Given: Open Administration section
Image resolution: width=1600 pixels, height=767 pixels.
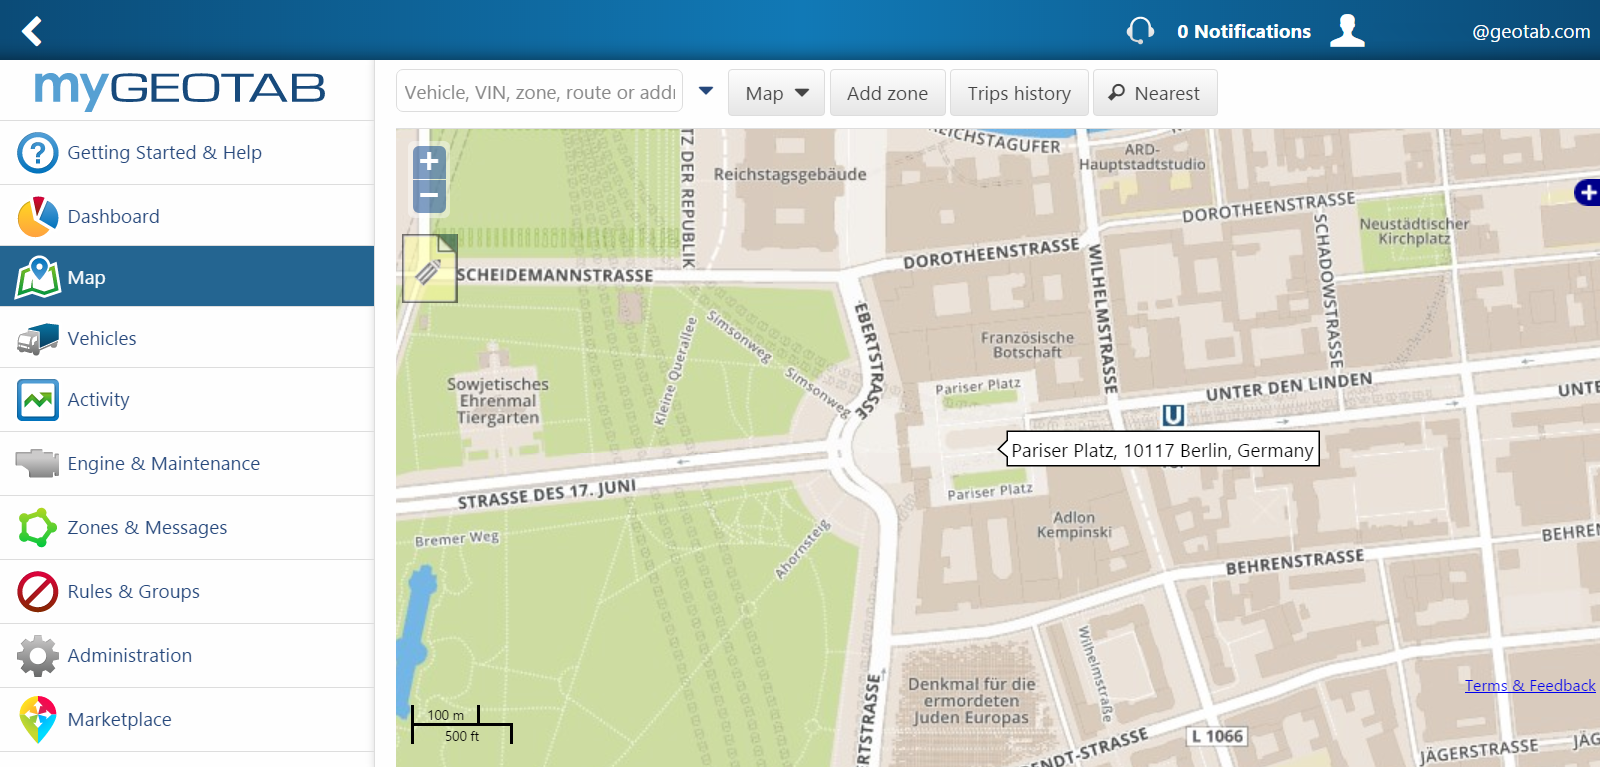Looking at the screenshot, I should 187,656.
